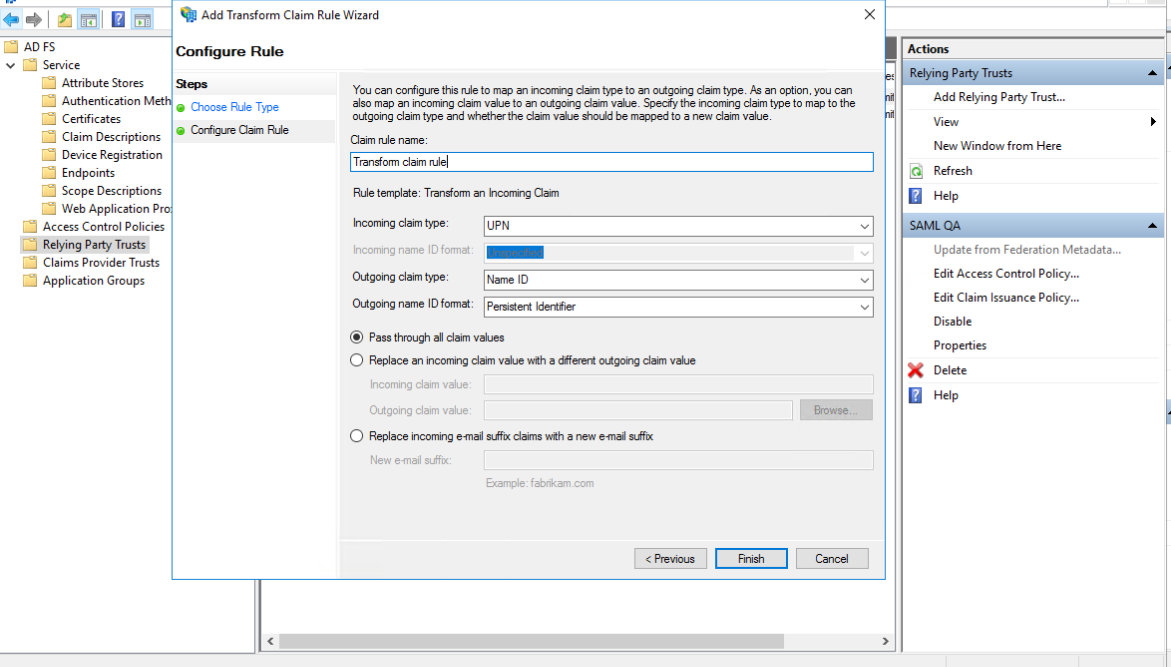Click horizontal scrollbar right arrow
The width and height of the screenshot is (1171, 667).
pos(885,642)
